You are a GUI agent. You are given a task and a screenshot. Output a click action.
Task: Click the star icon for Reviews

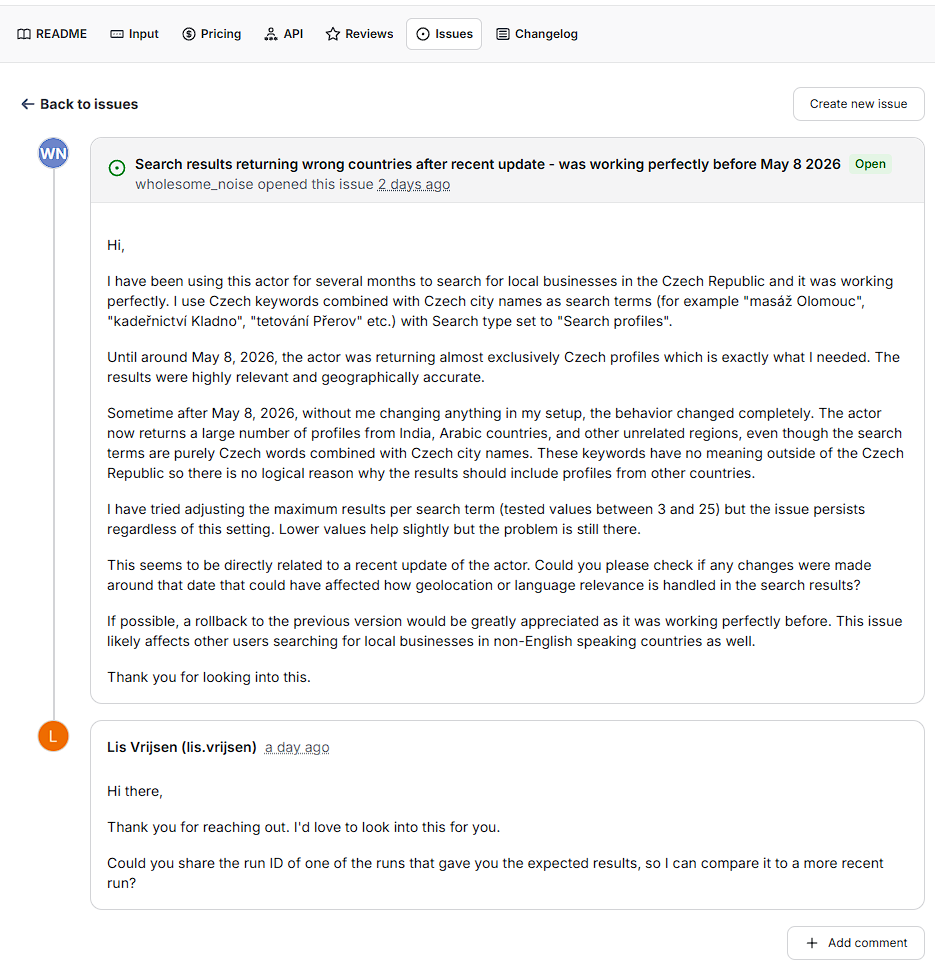pyautogui.click(x=332, y=34)
